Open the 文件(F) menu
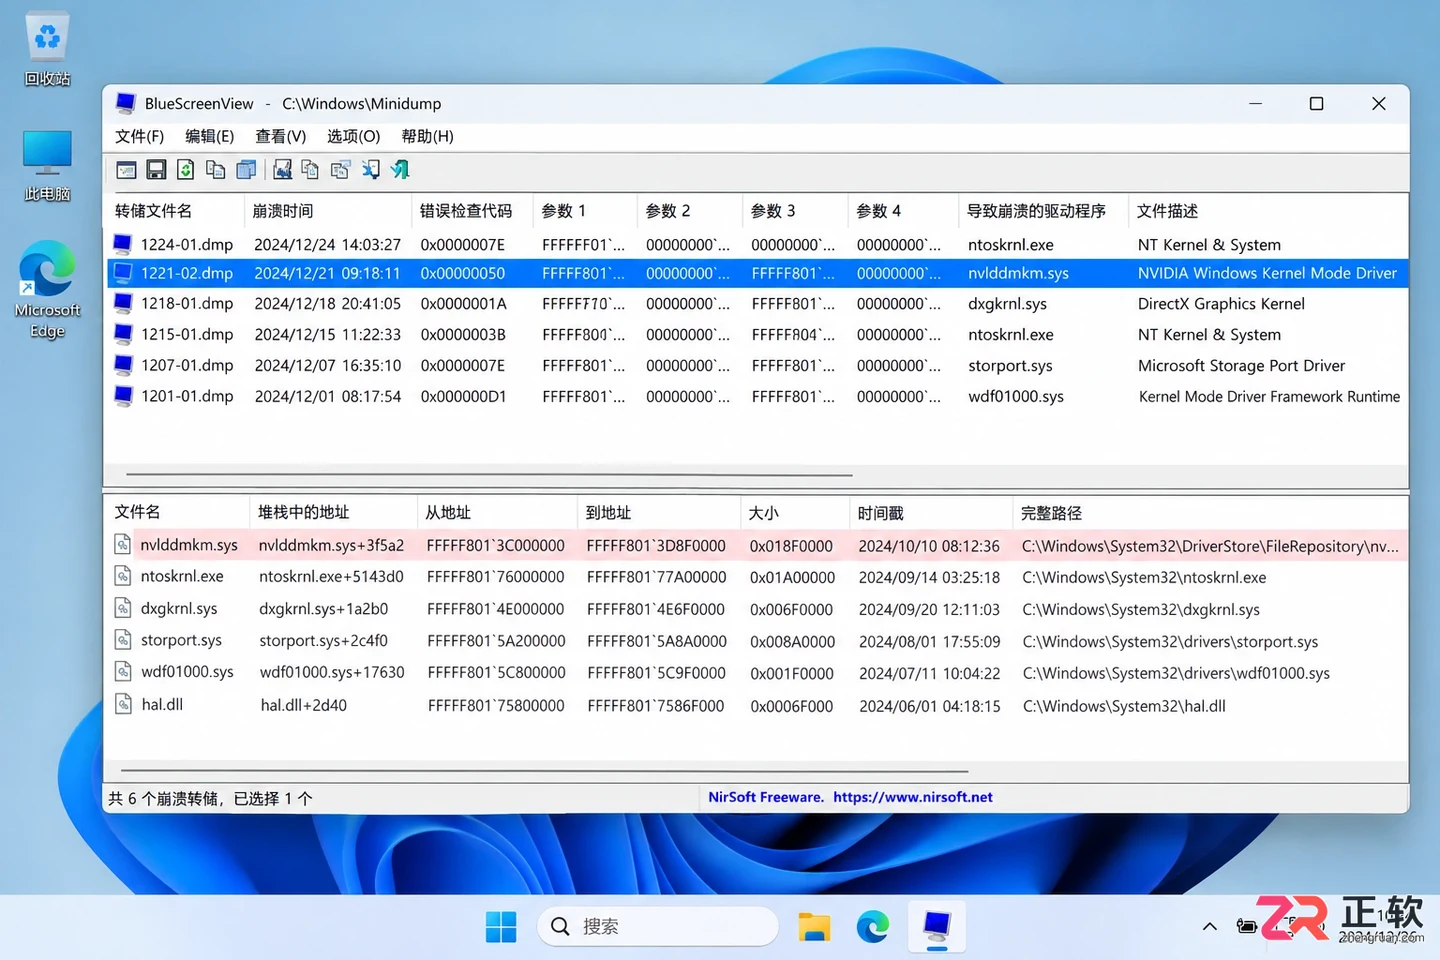Screen dimensions: 1440x960 click(139, 136)
